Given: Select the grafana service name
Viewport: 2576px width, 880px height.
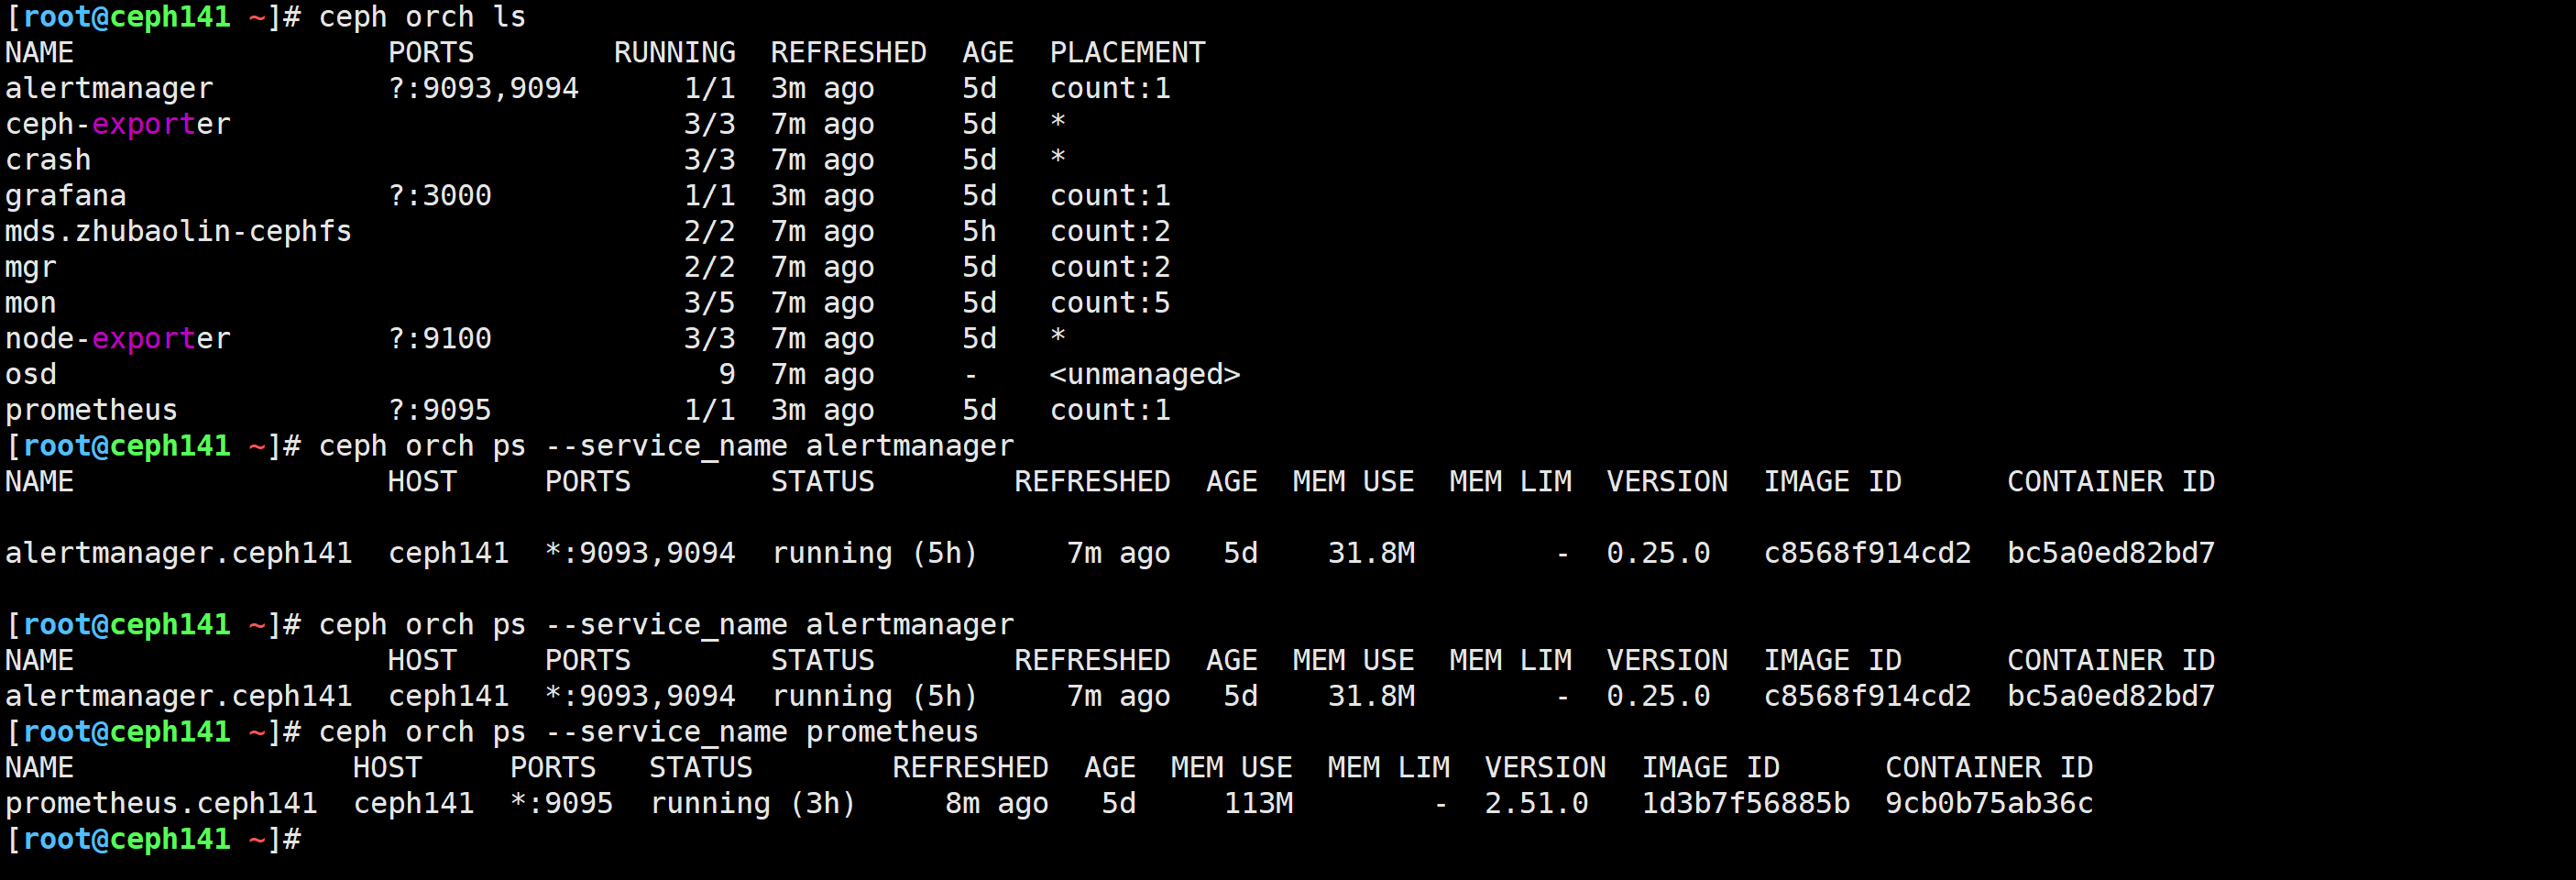Looking at the screenshot, I should coord(66,196).
